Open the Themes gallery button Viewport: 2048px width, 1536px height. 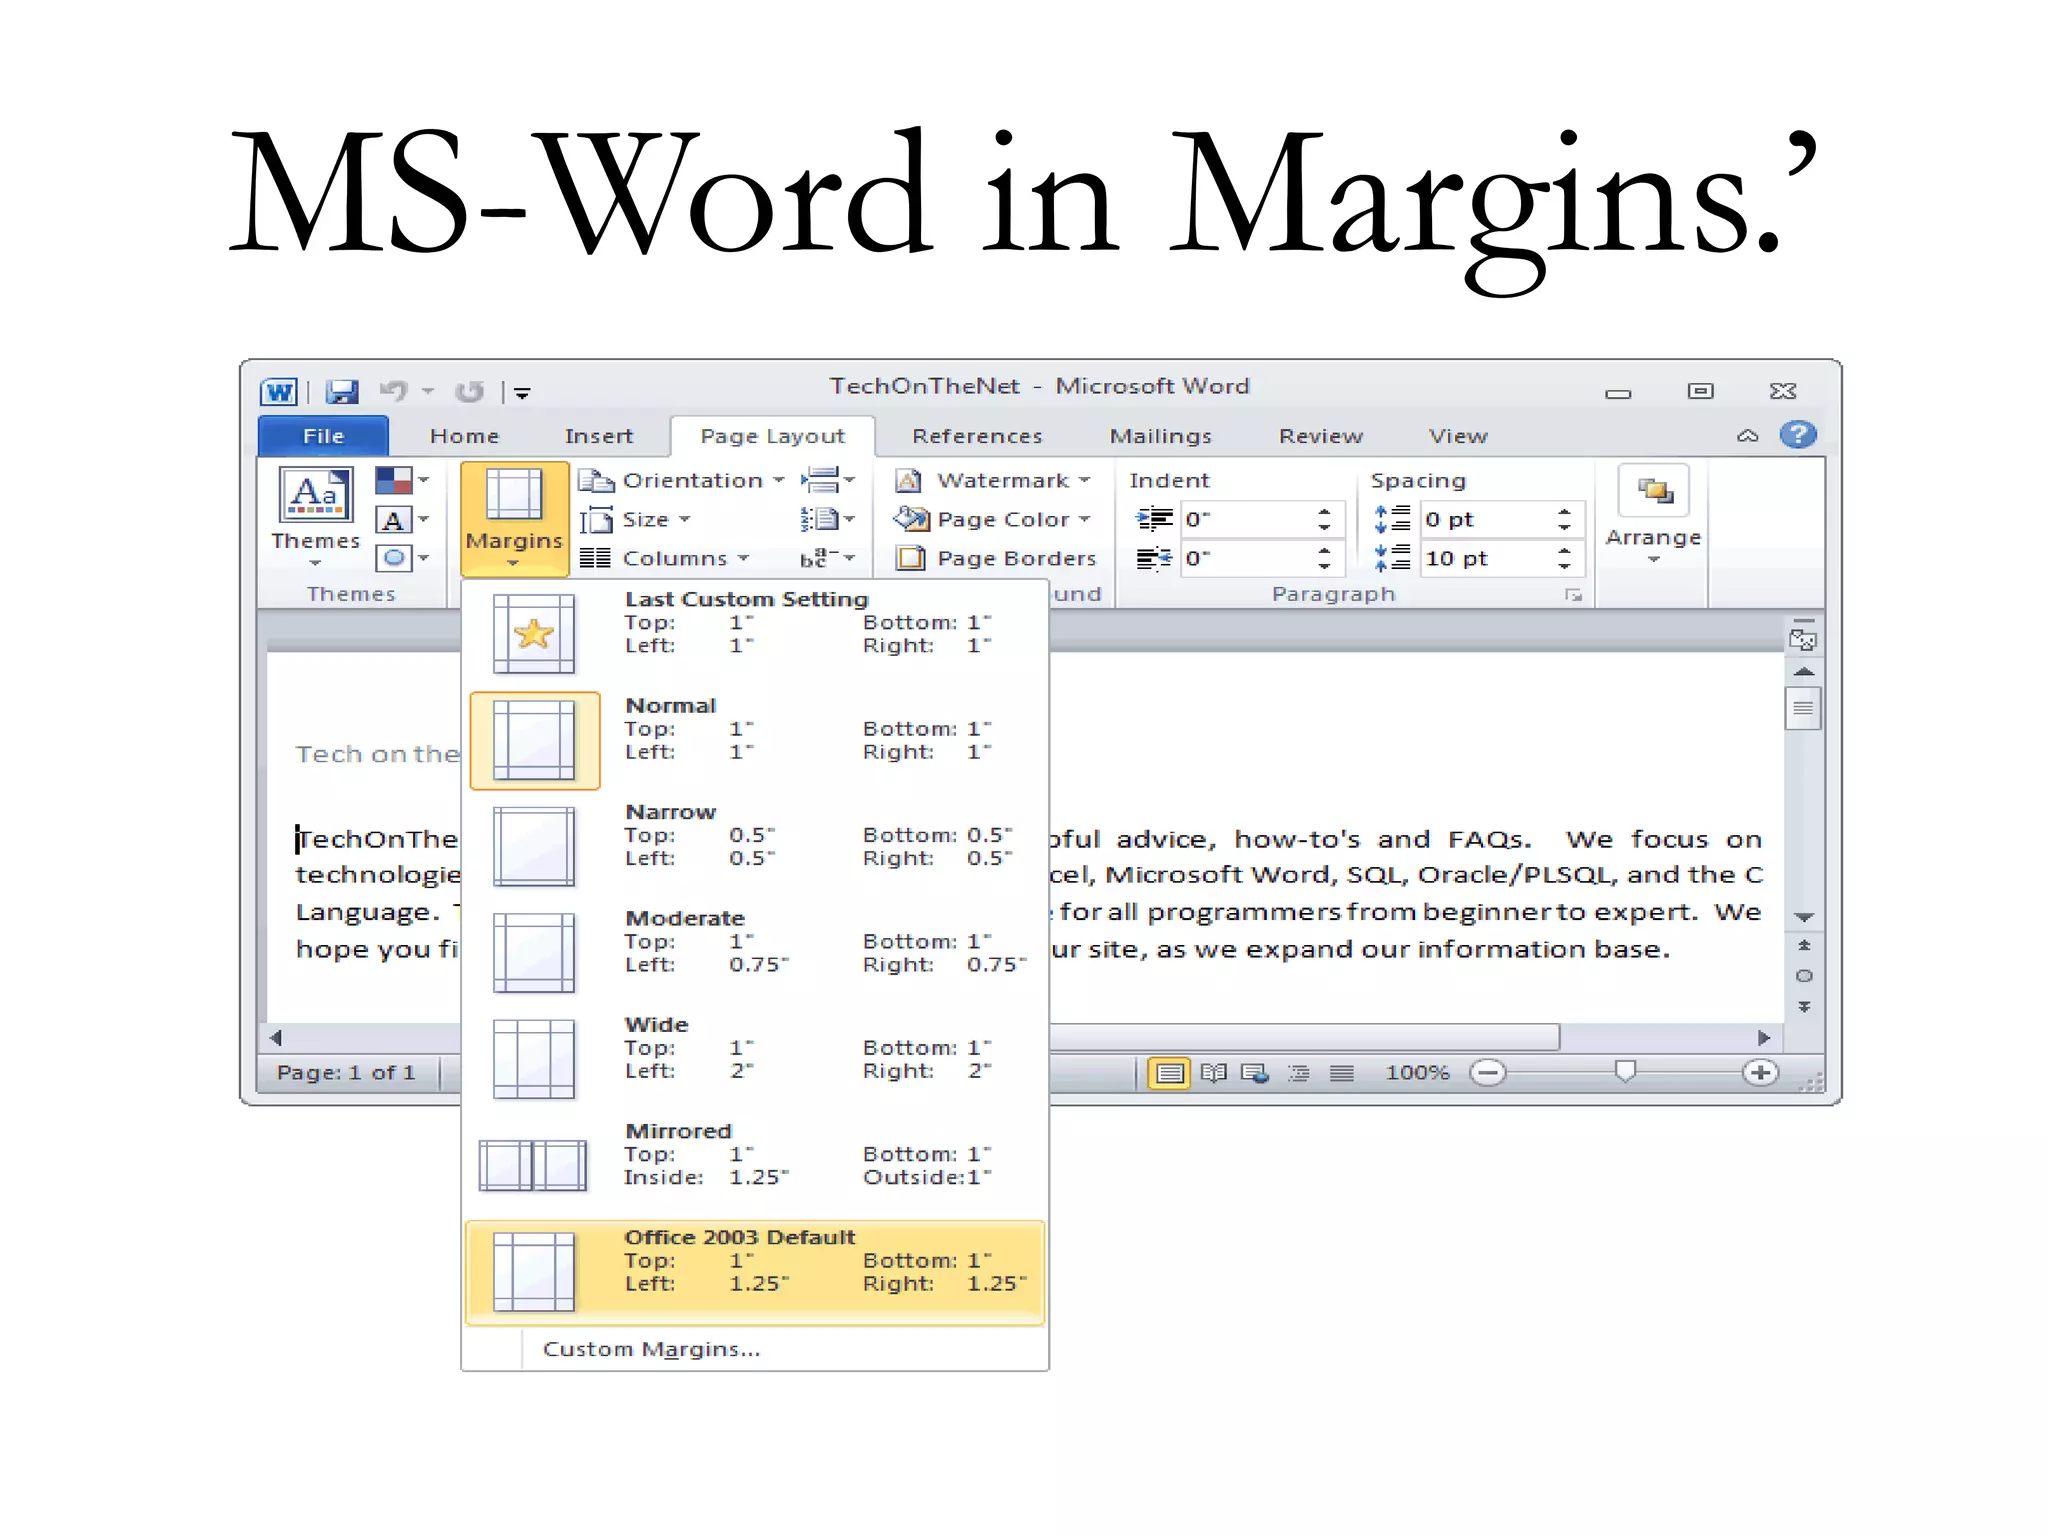click(x=315, y=517)
